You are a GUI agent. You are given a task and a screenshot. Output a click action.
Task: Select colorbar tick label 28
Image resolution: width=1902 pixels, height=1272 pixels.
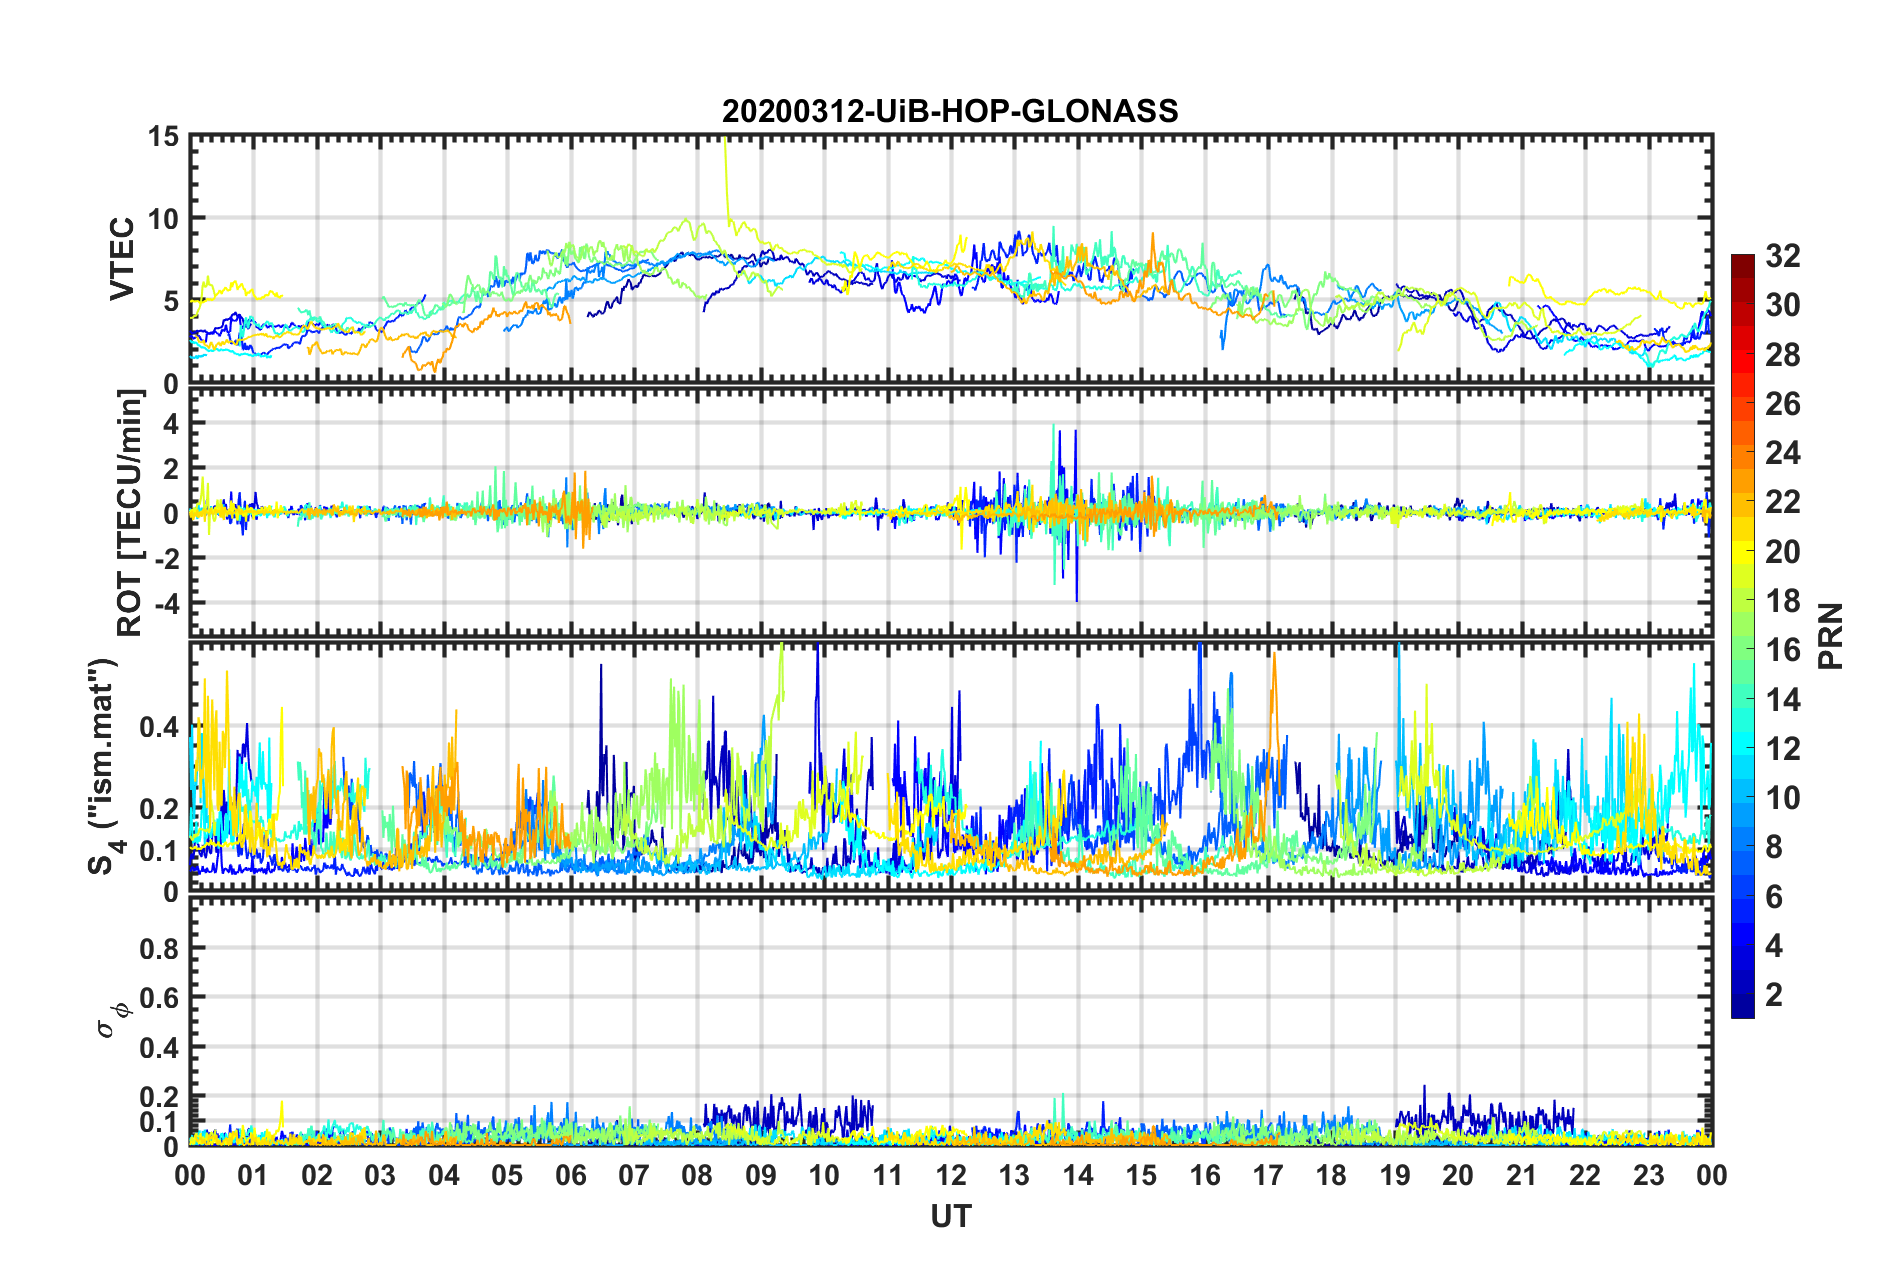1782,355
